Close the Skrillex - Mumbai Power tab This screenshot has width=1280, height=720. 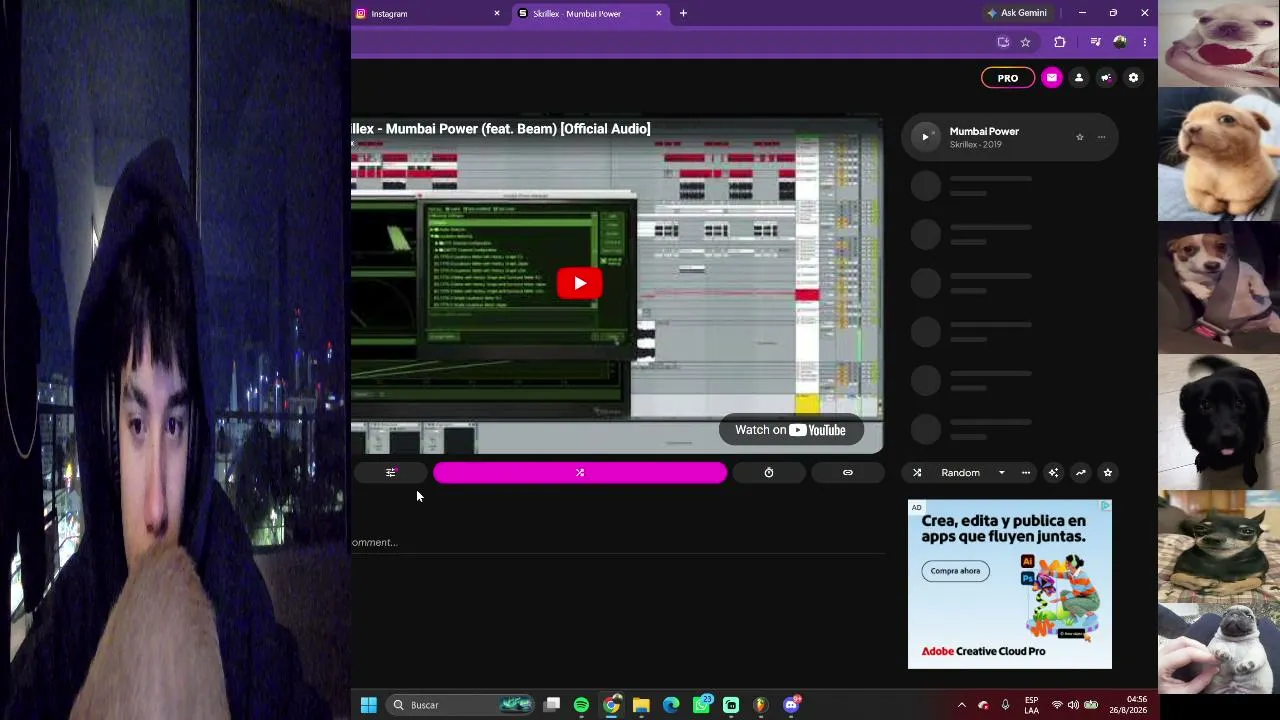click(x=659, y=14)
